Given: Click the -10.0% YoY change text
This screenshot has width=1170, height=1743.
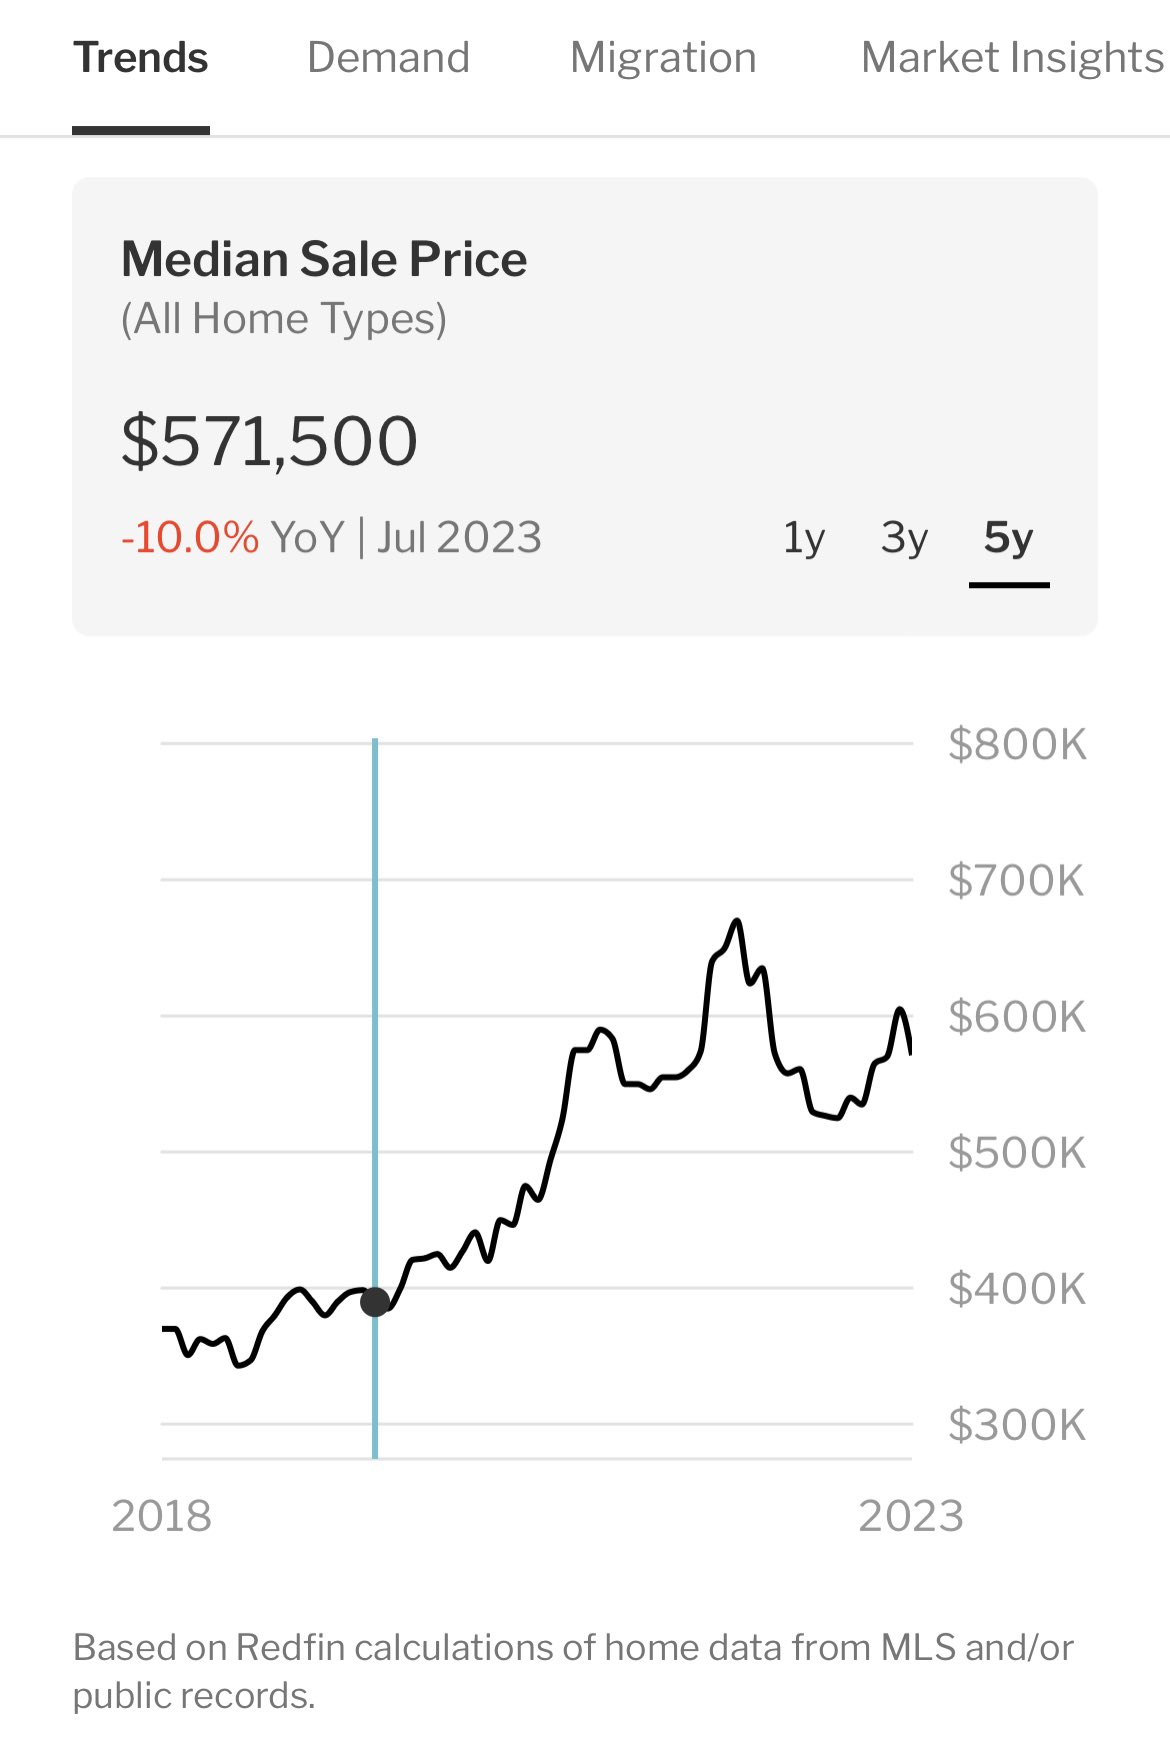Looking at the screenshot, I should pos(190,538).
